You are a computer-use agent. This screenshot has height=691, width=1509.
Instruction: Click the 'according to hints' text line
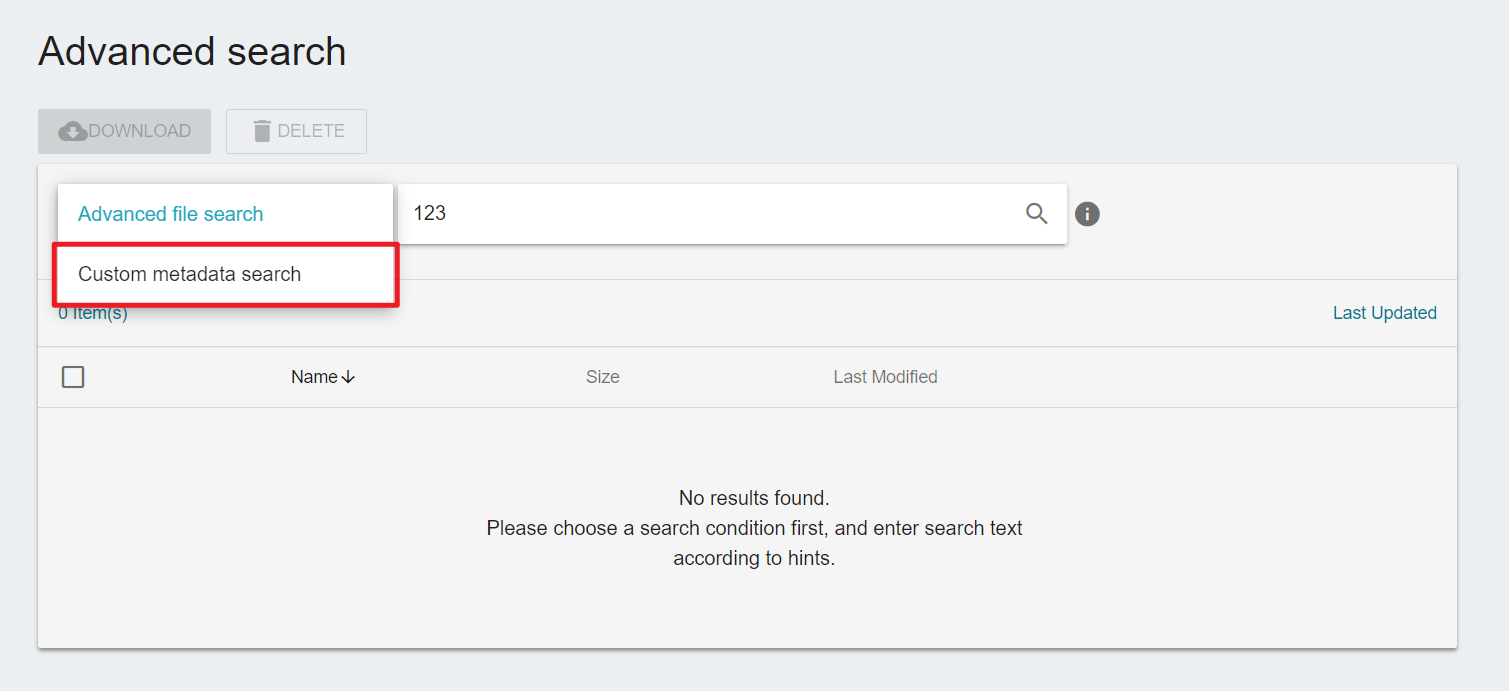point(754,558)
